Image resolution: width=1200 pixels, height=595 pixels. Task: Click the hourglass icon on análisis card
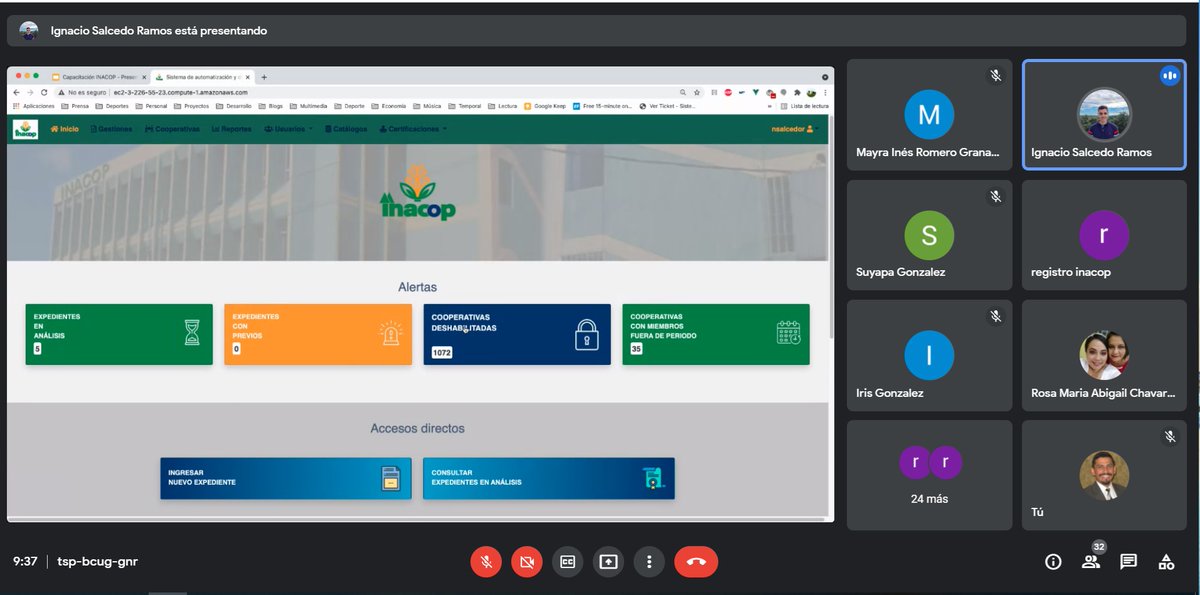click(x=192, y=333)
